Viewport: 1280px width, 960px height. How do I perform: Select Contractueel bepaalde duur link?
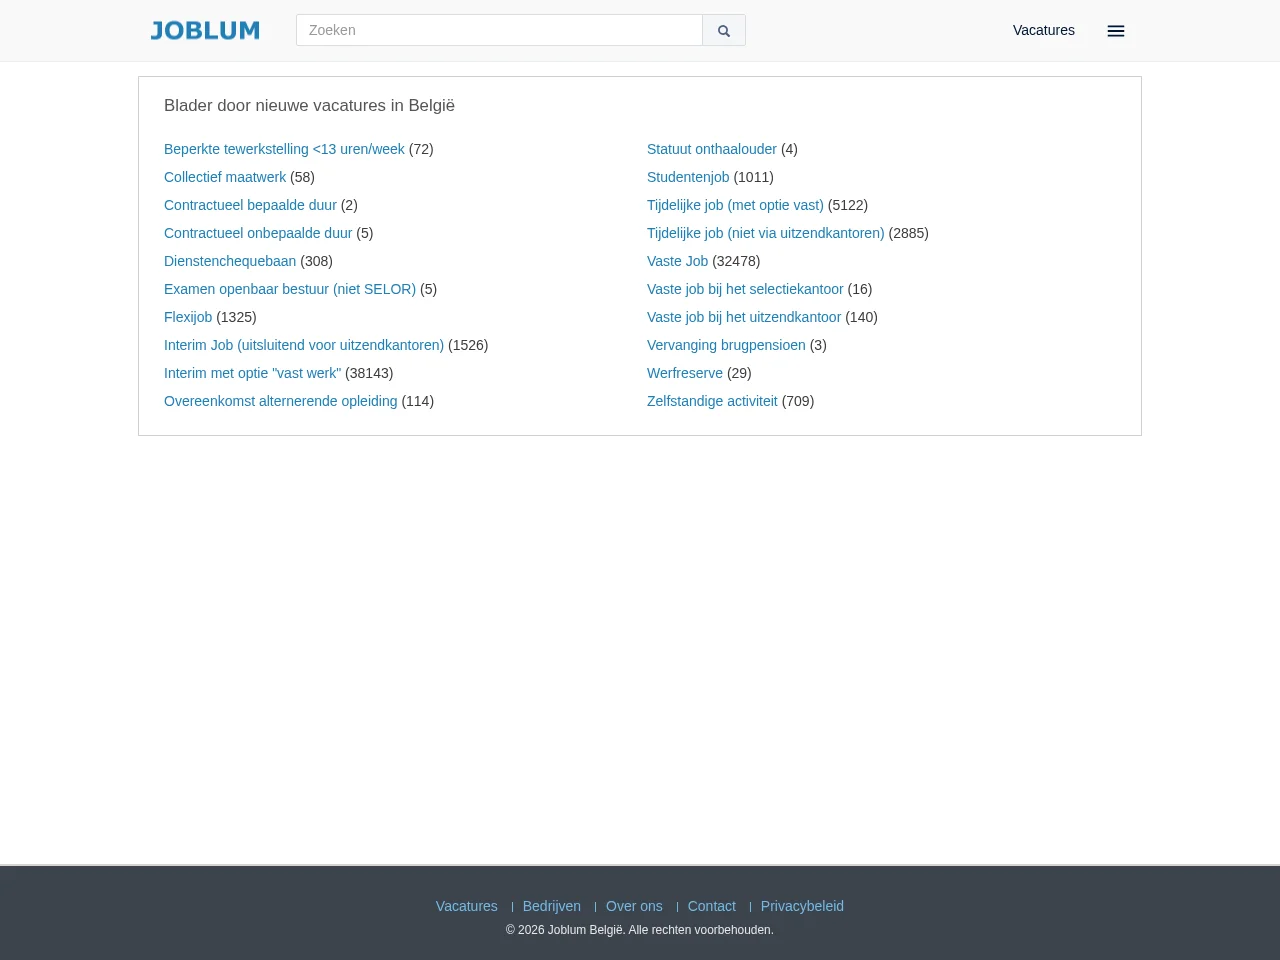[250, 205]
